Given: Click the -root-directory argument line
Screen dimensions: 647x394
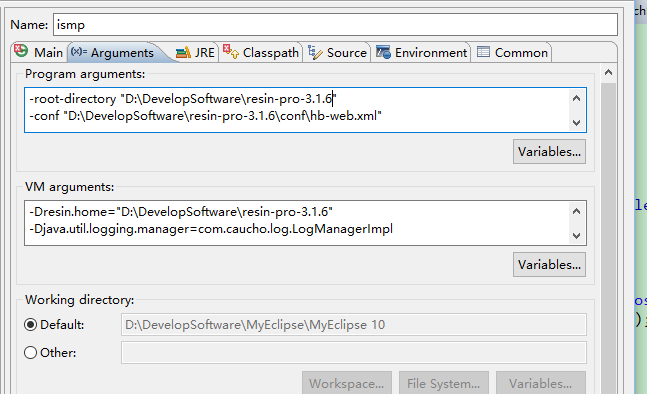Looking at the screenshot, I should click(183, 99).
